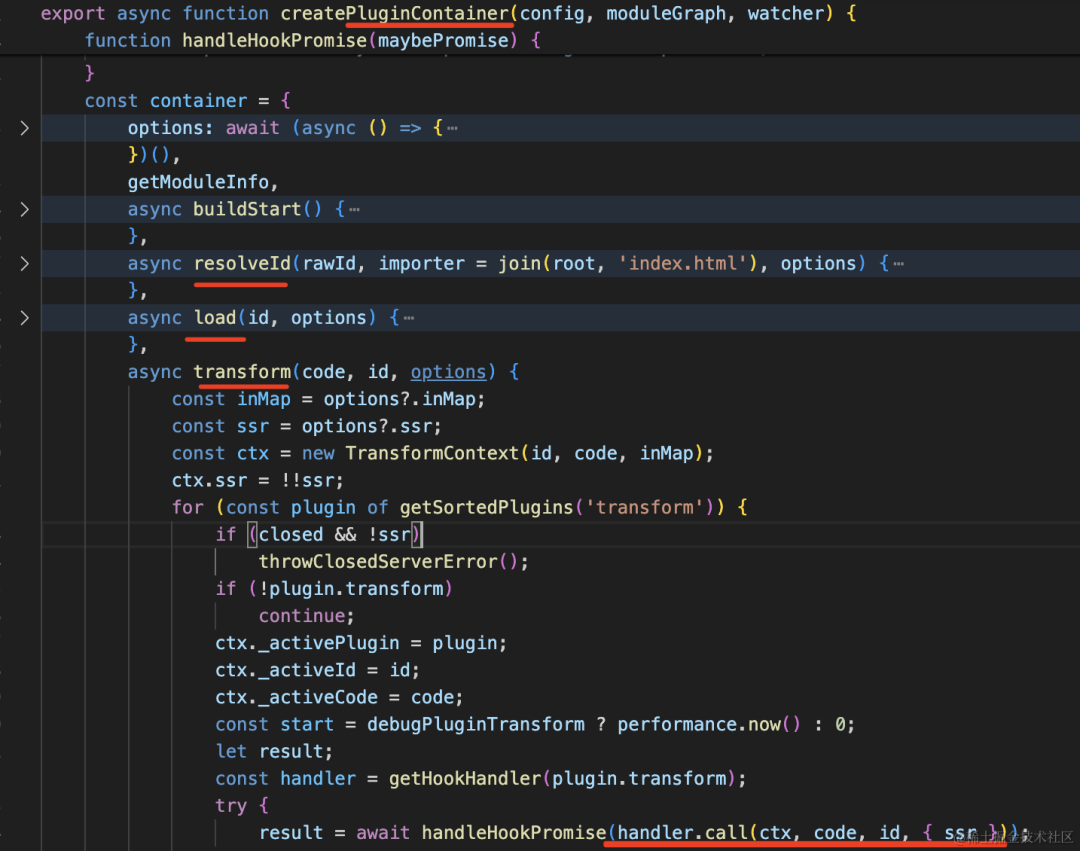Viewport: 1080px width, 851px height.
Task: Click the ctx.ssr = !!ssr line
Action: [258, 481]
